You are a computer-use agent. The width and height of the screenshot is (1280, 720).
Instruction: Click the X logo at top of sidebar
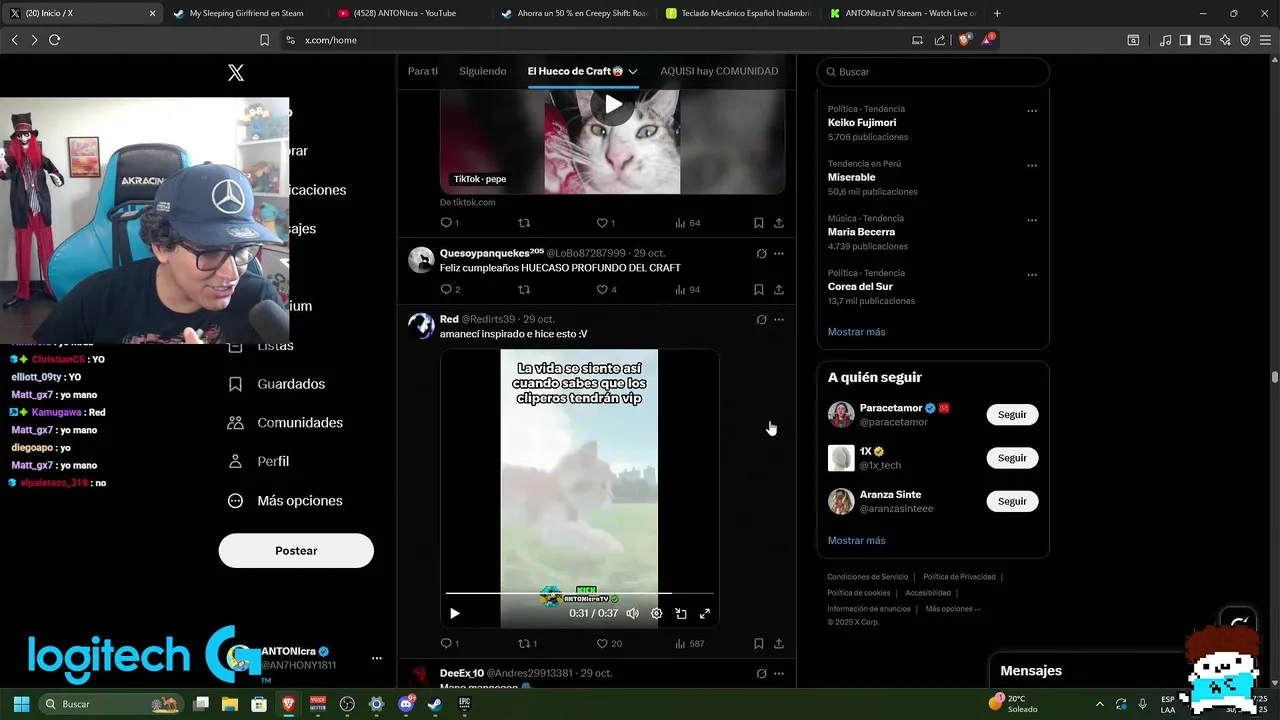point(236,73)
